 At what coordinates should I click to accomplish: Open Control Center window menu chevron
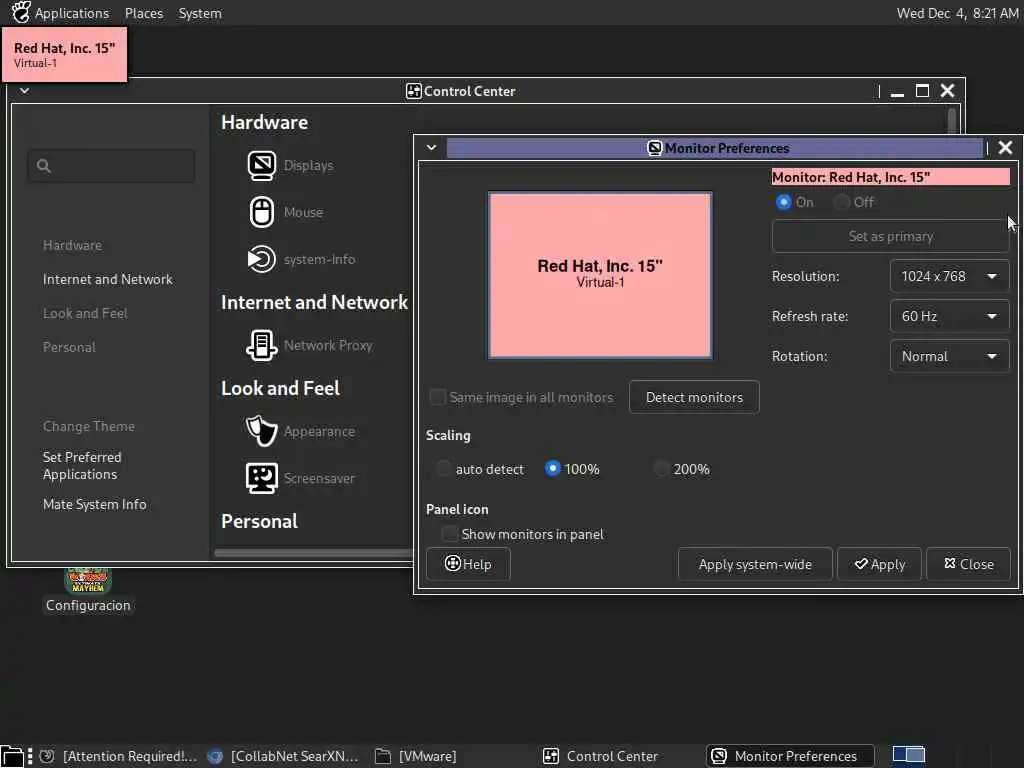click(x=24, y=91)
